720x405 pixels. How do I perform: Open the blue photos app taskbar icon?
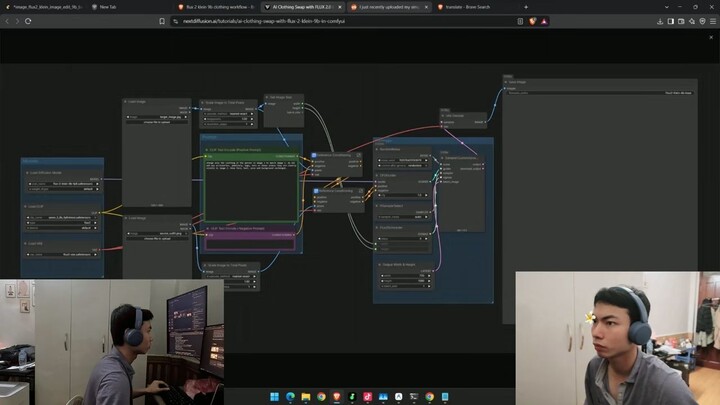tap(383, 396)
